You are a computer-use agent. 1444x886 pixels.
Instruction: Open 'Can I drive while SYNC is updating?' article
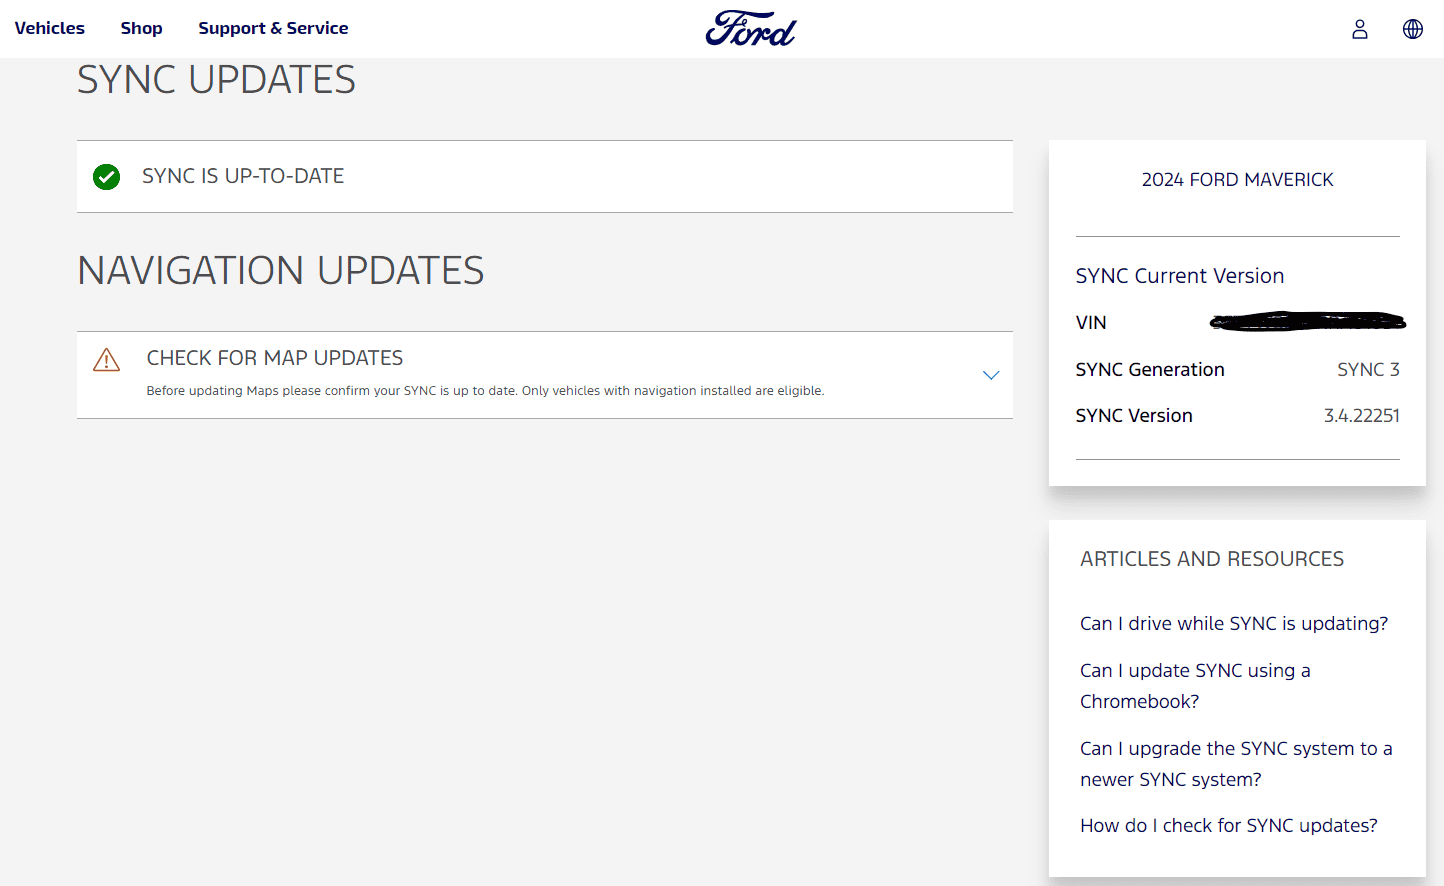click(x=1234, y=623)
